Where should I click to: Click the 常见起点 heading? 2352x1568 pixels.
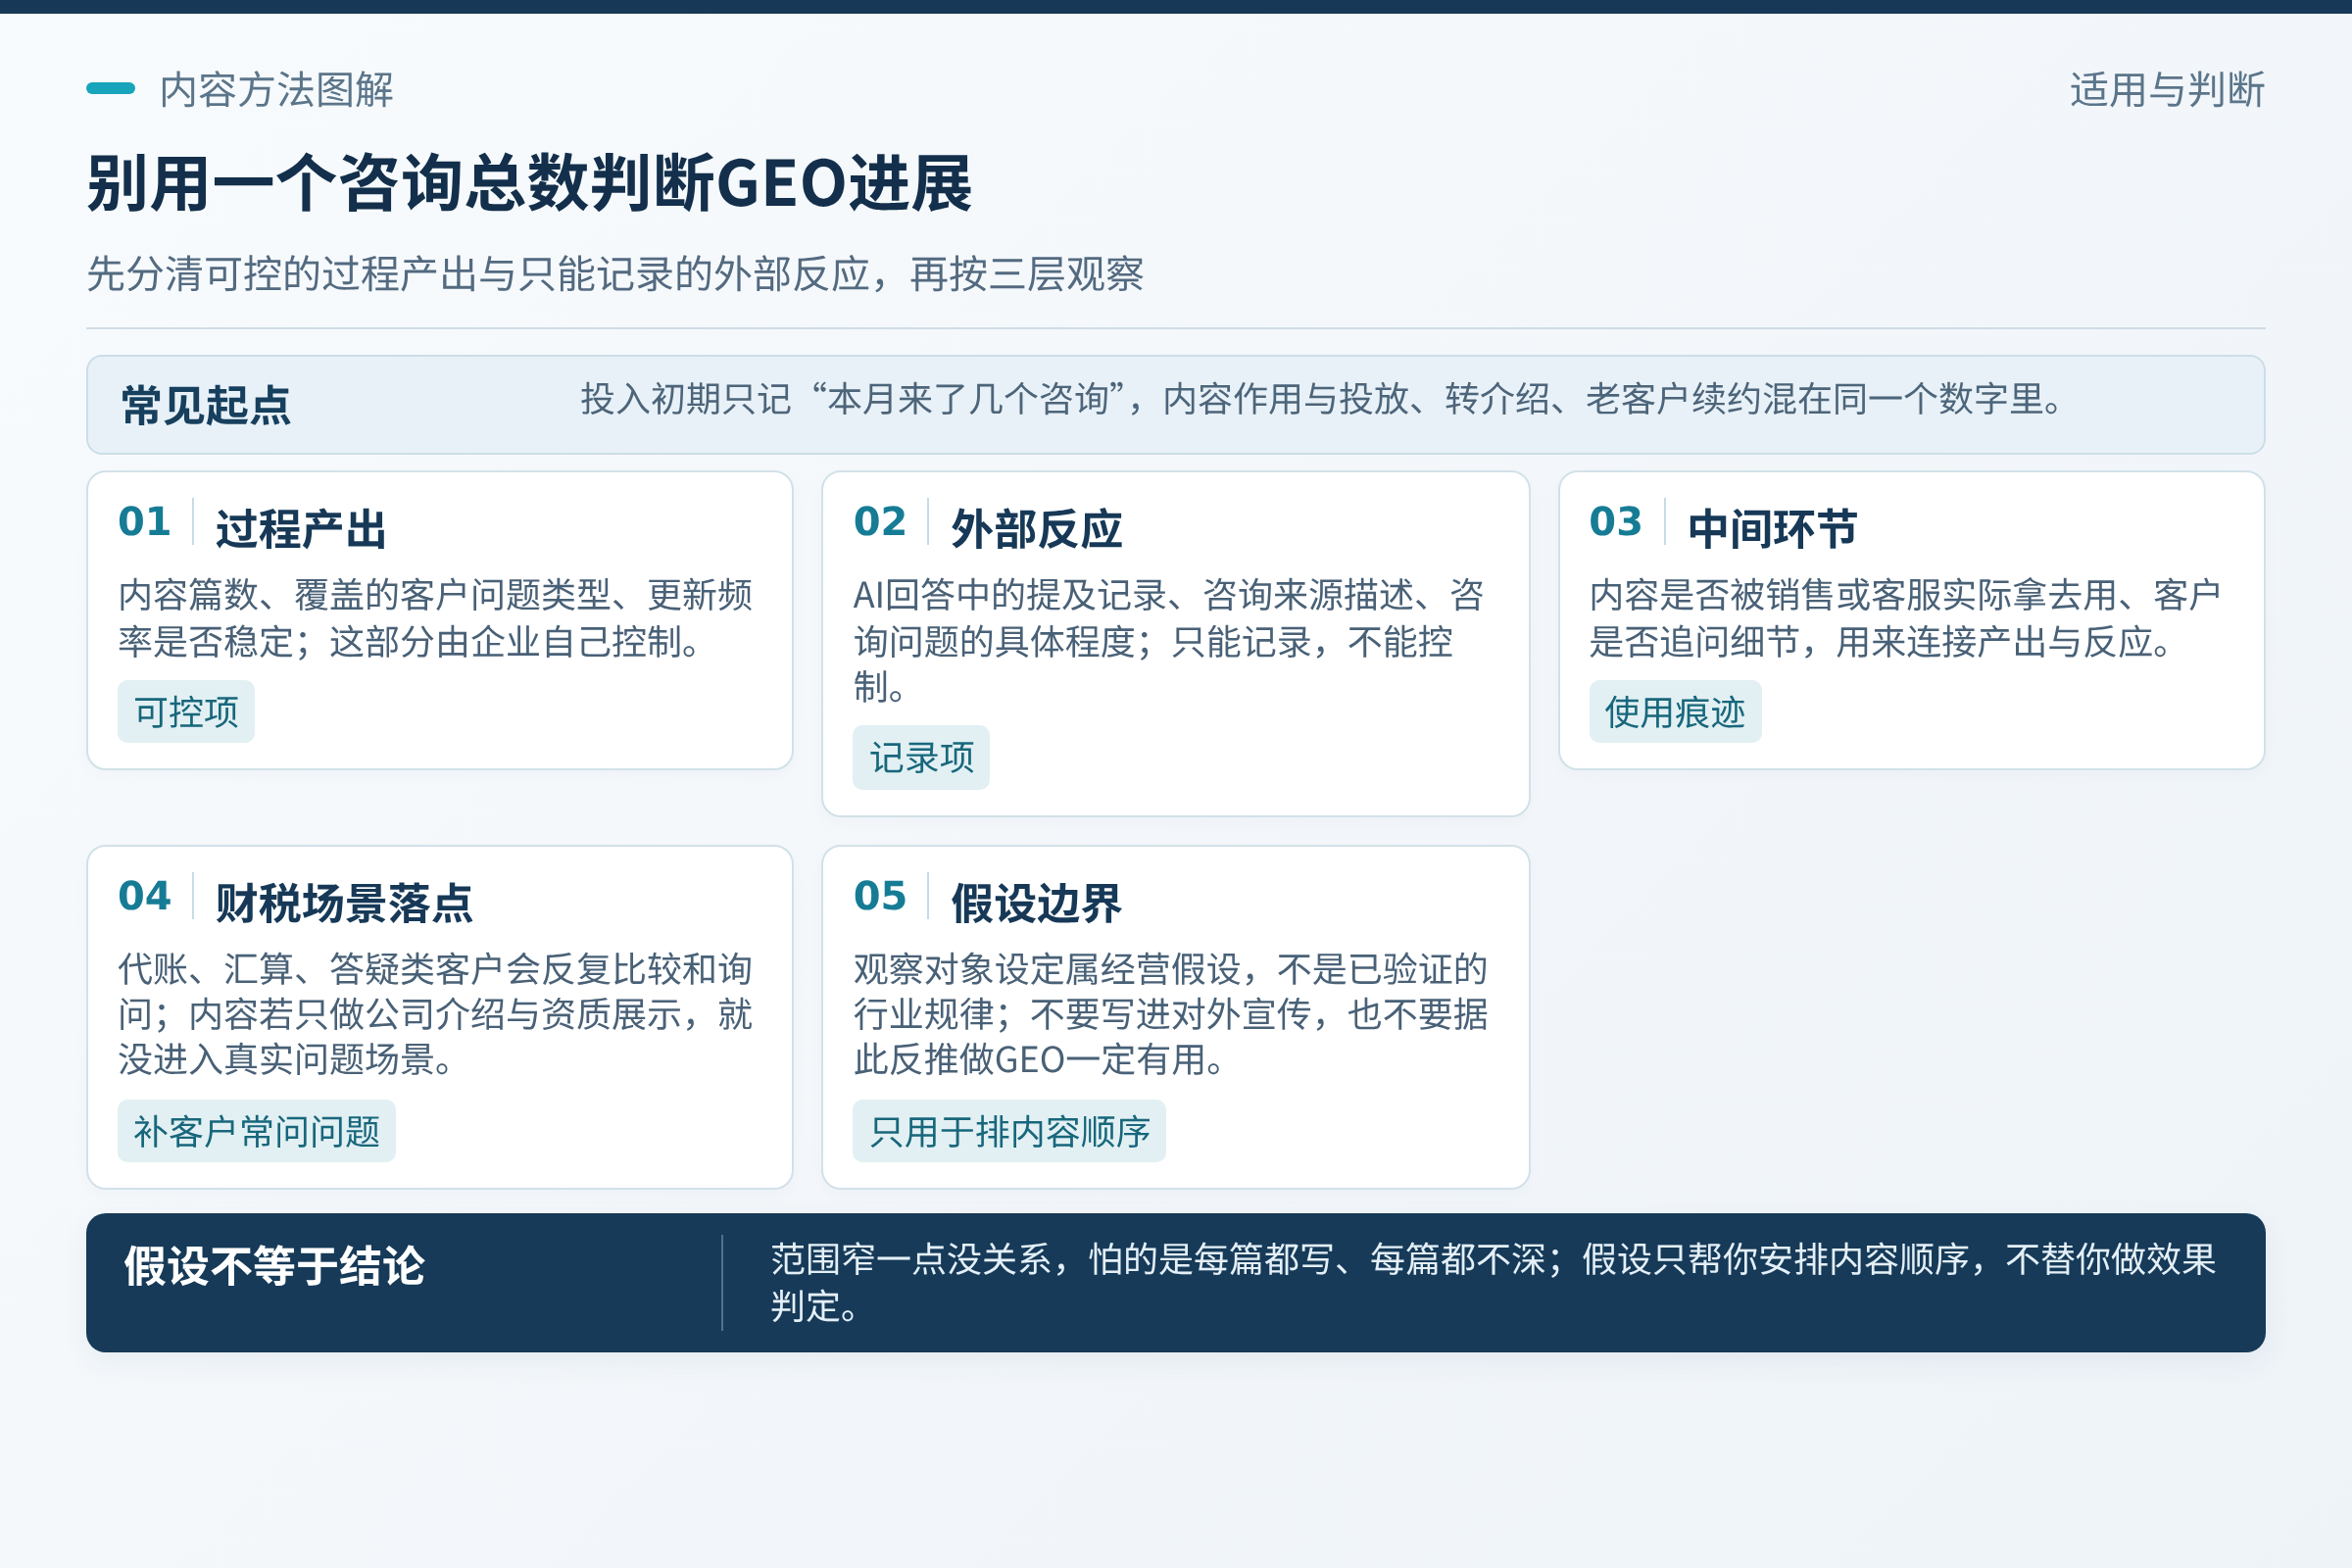(x=206, y=406)
